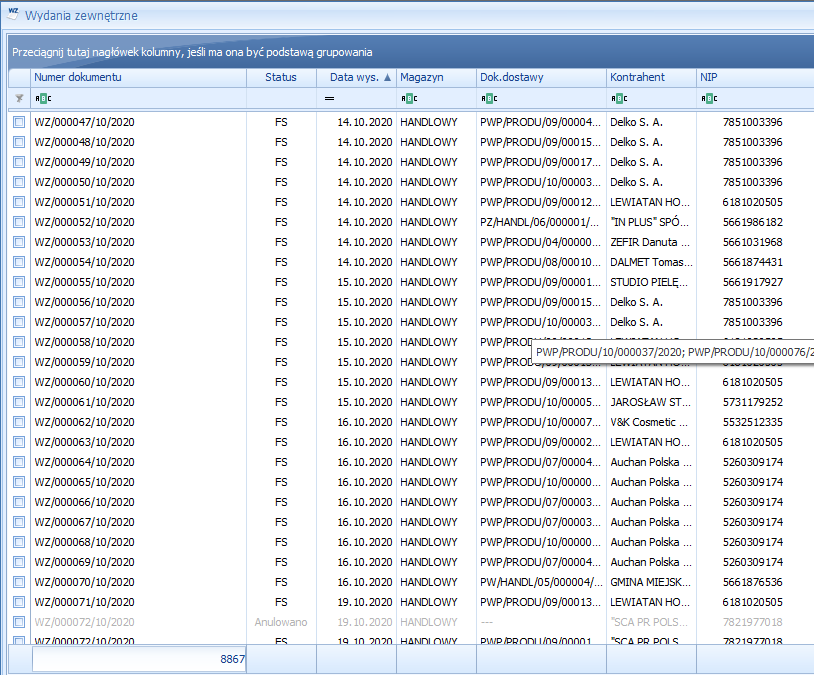The image size is (814, 675).
Task: Click the WZ icon beside Wydania zewnętrzne title
Action: click(13, 14)
